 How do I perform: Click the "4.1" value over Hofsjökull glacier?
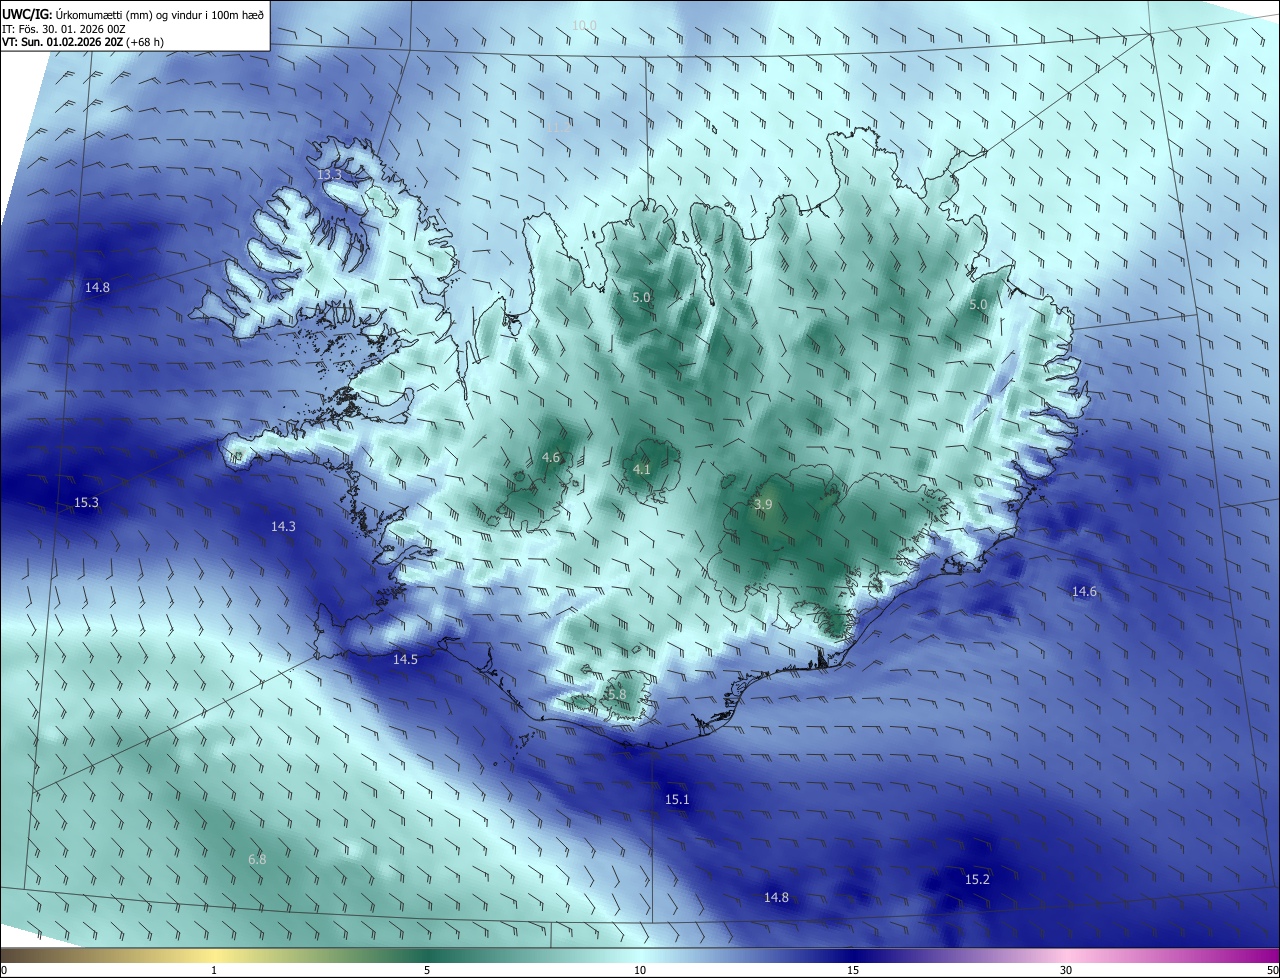point(642,469)
